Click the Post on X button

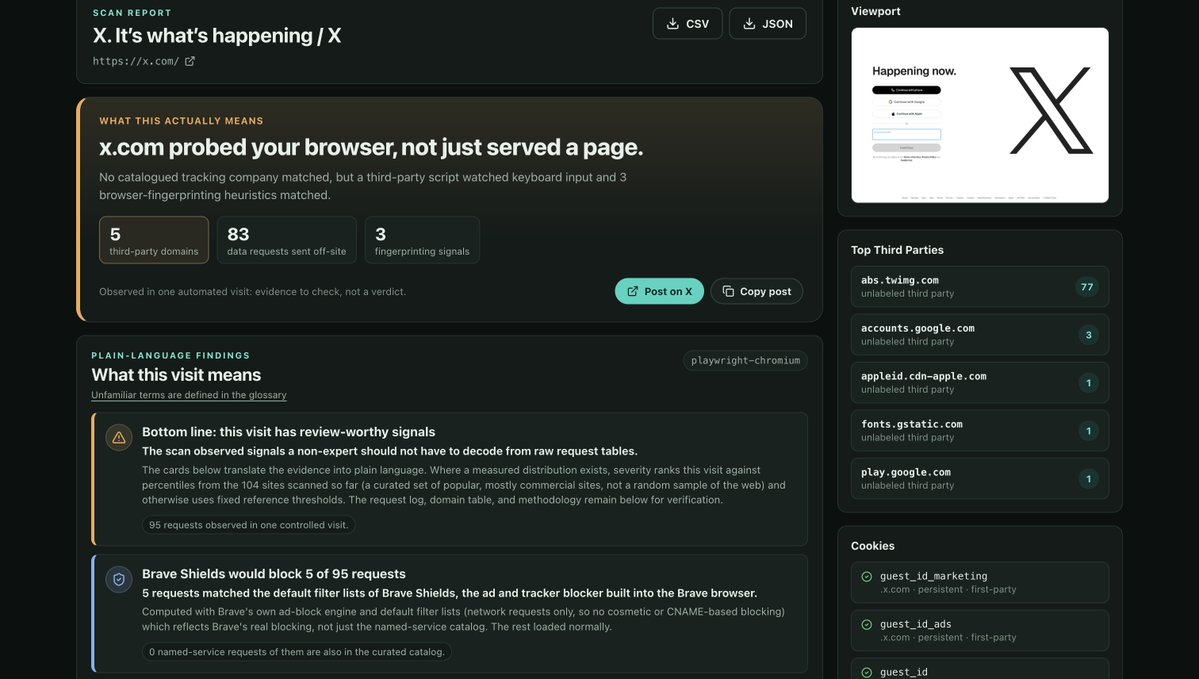point(659,291)
